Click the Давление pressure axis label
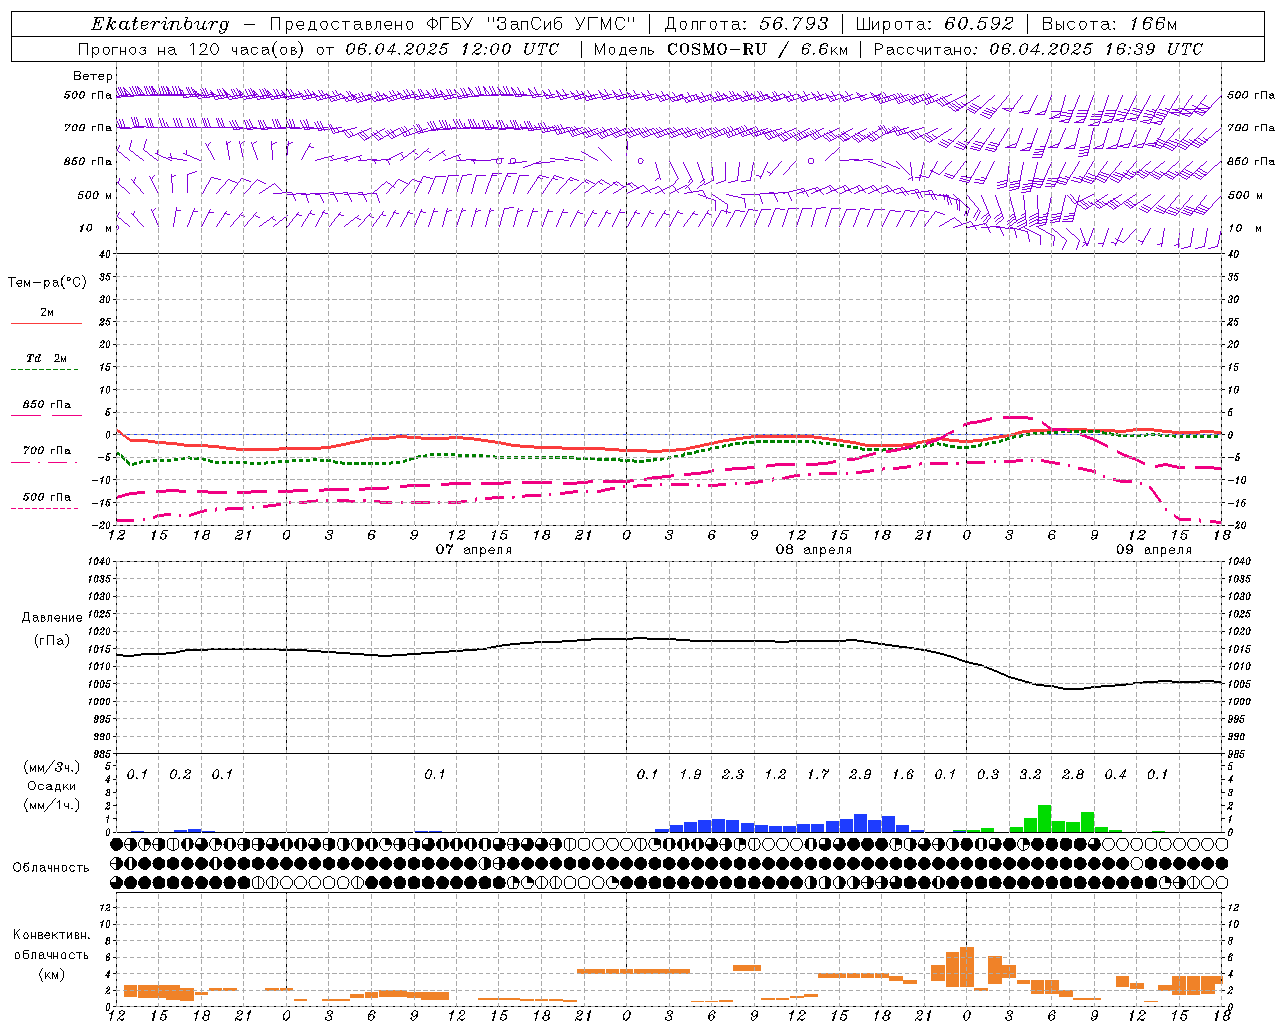Screen dimensions: 1280x1024 [x=52, y=617]
